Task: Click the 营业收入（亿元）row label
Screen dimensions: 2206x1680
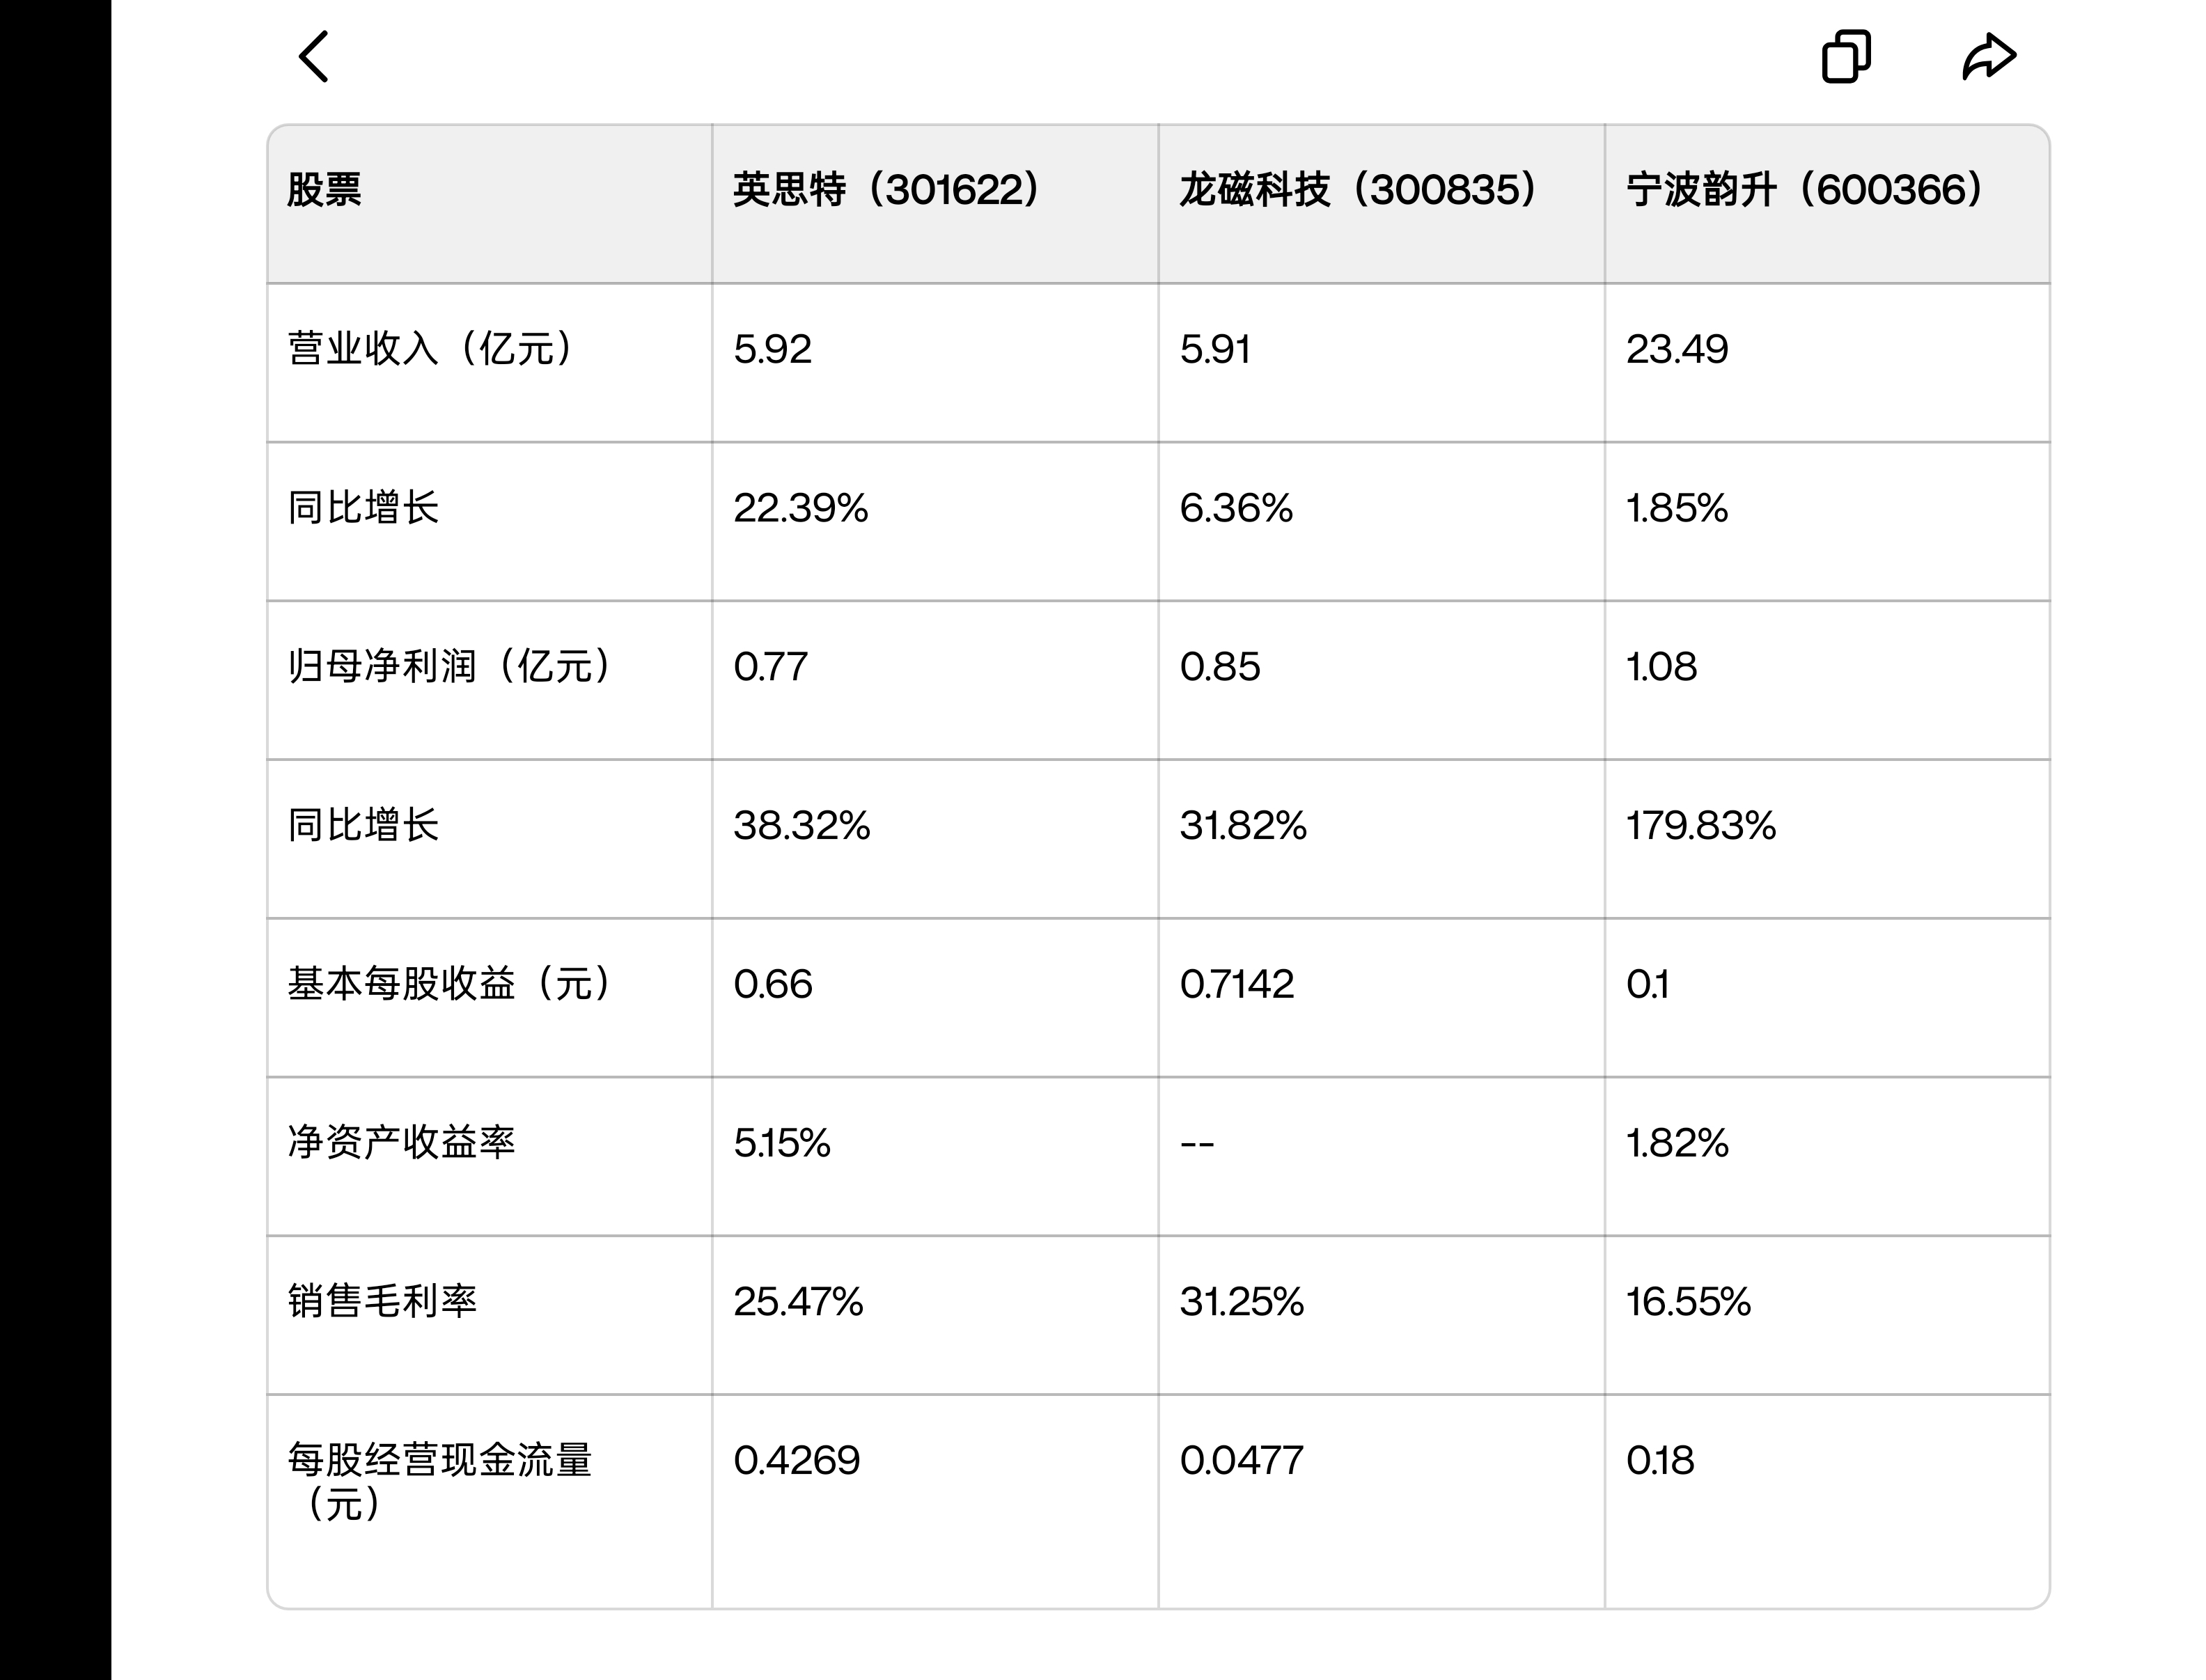Action: click(434, 348)
